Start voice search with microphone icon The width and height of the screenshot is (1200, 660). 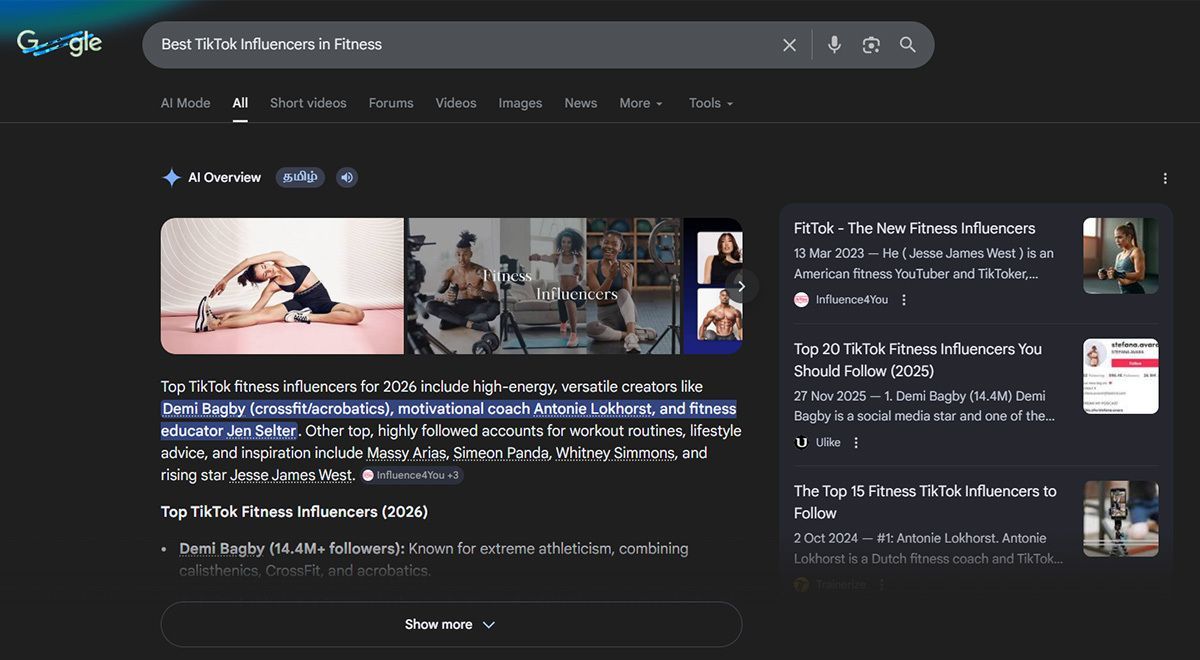[x=834, y=45]
